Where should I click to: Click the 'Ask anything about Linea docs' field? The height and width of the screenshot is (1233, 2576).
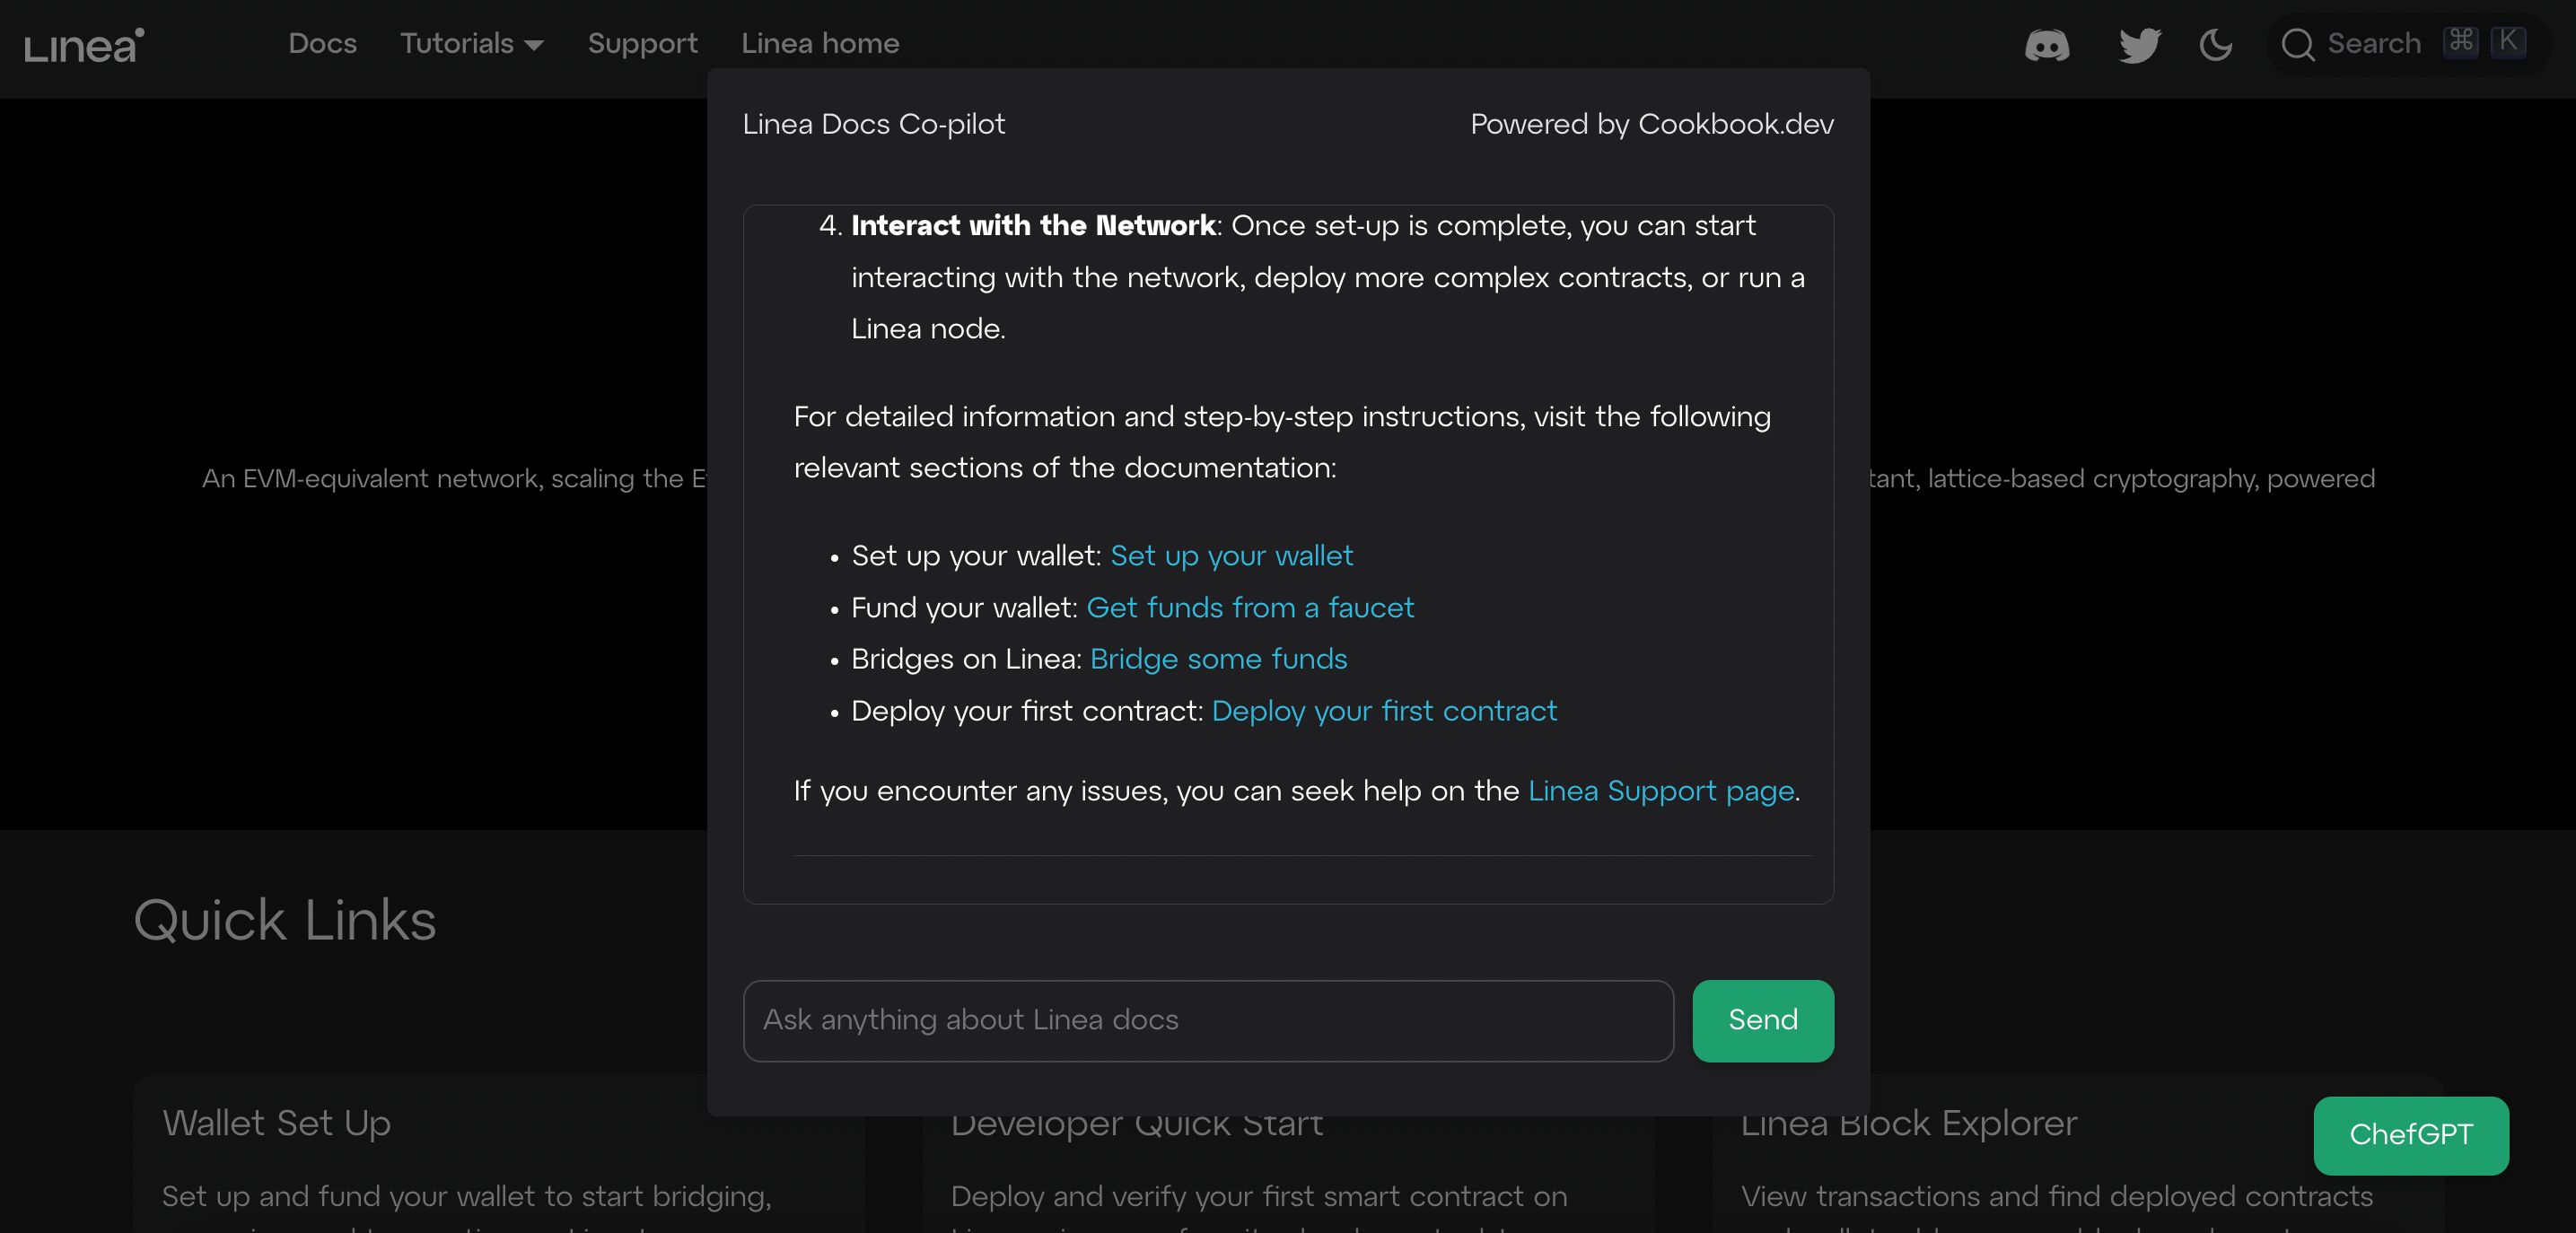(1208, 1021)
